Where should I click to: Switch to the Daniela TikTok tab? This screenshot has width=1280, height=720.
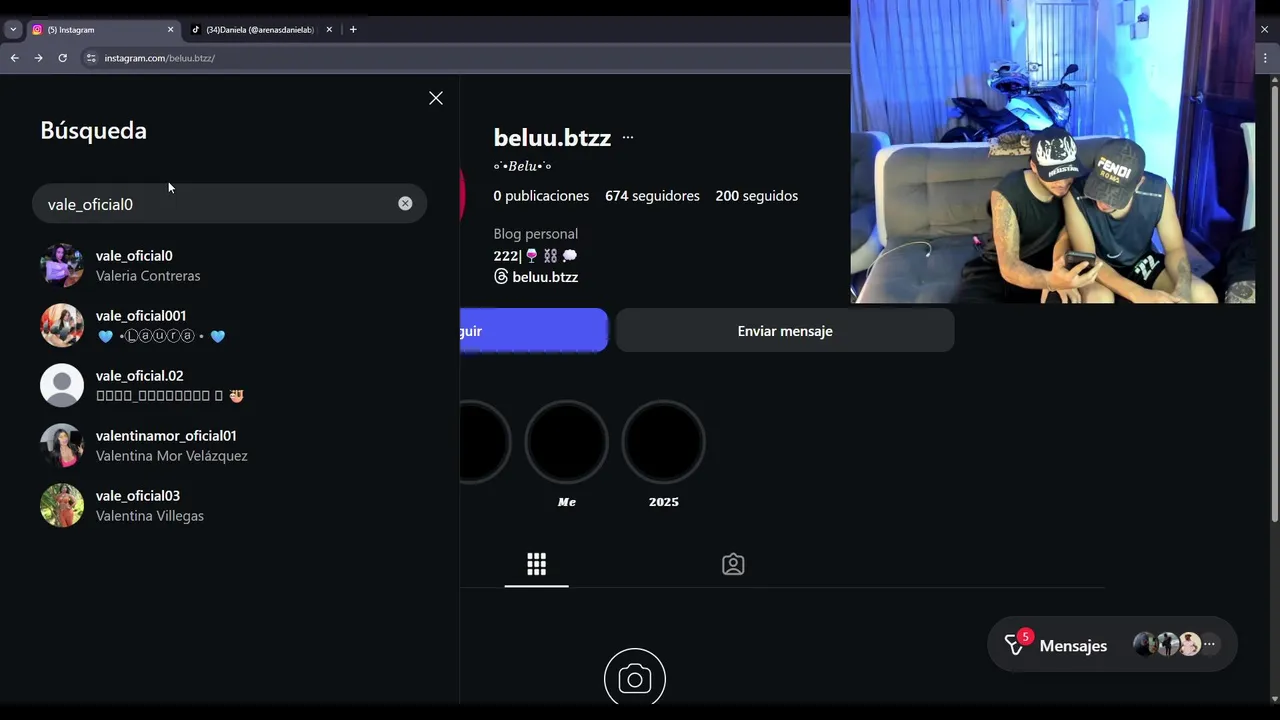tap(262, 30)
